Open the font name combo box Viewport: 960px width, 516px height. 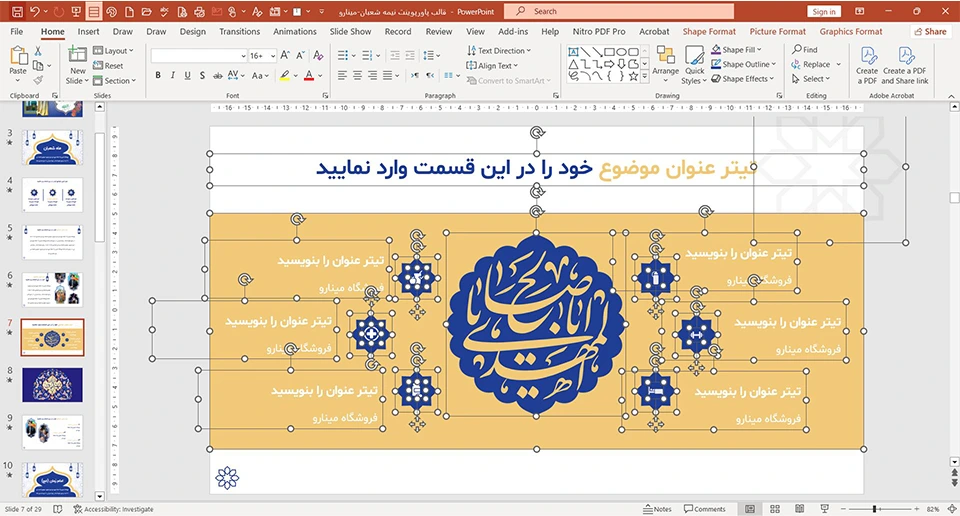point(199,56)
